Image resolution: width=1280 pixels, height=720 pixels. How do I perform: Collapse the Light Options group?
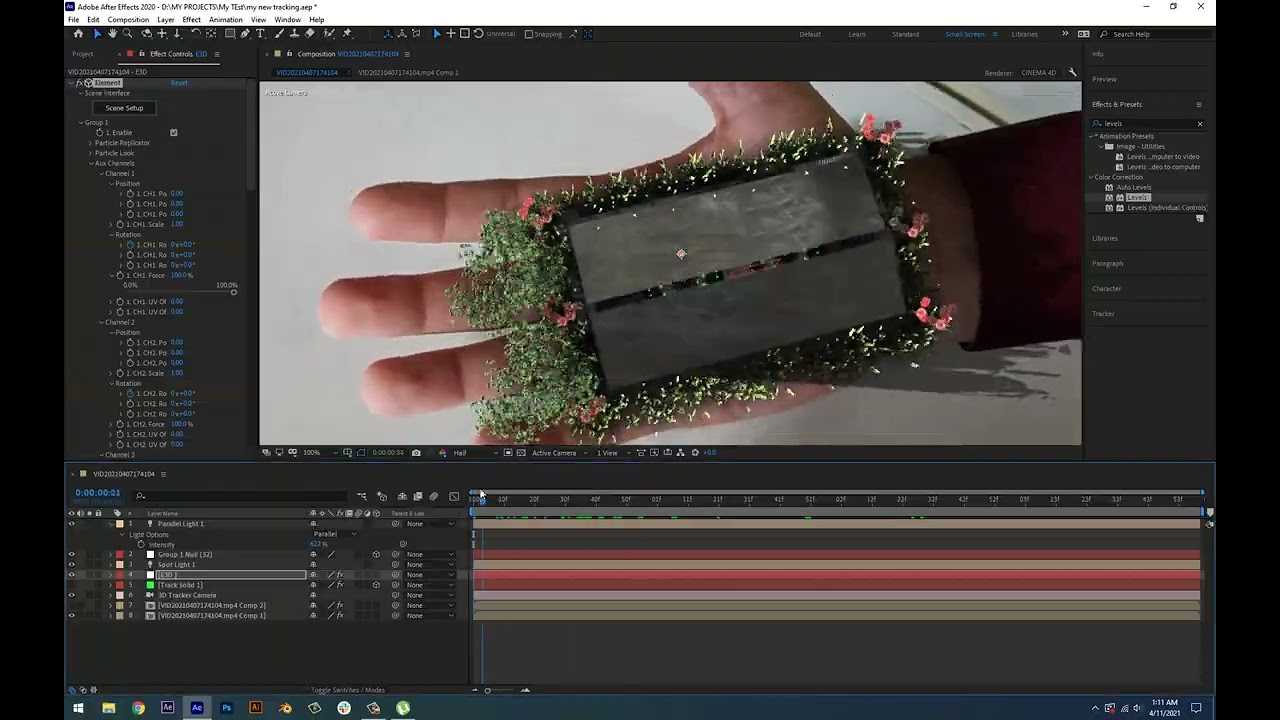[x=123, y=535]
